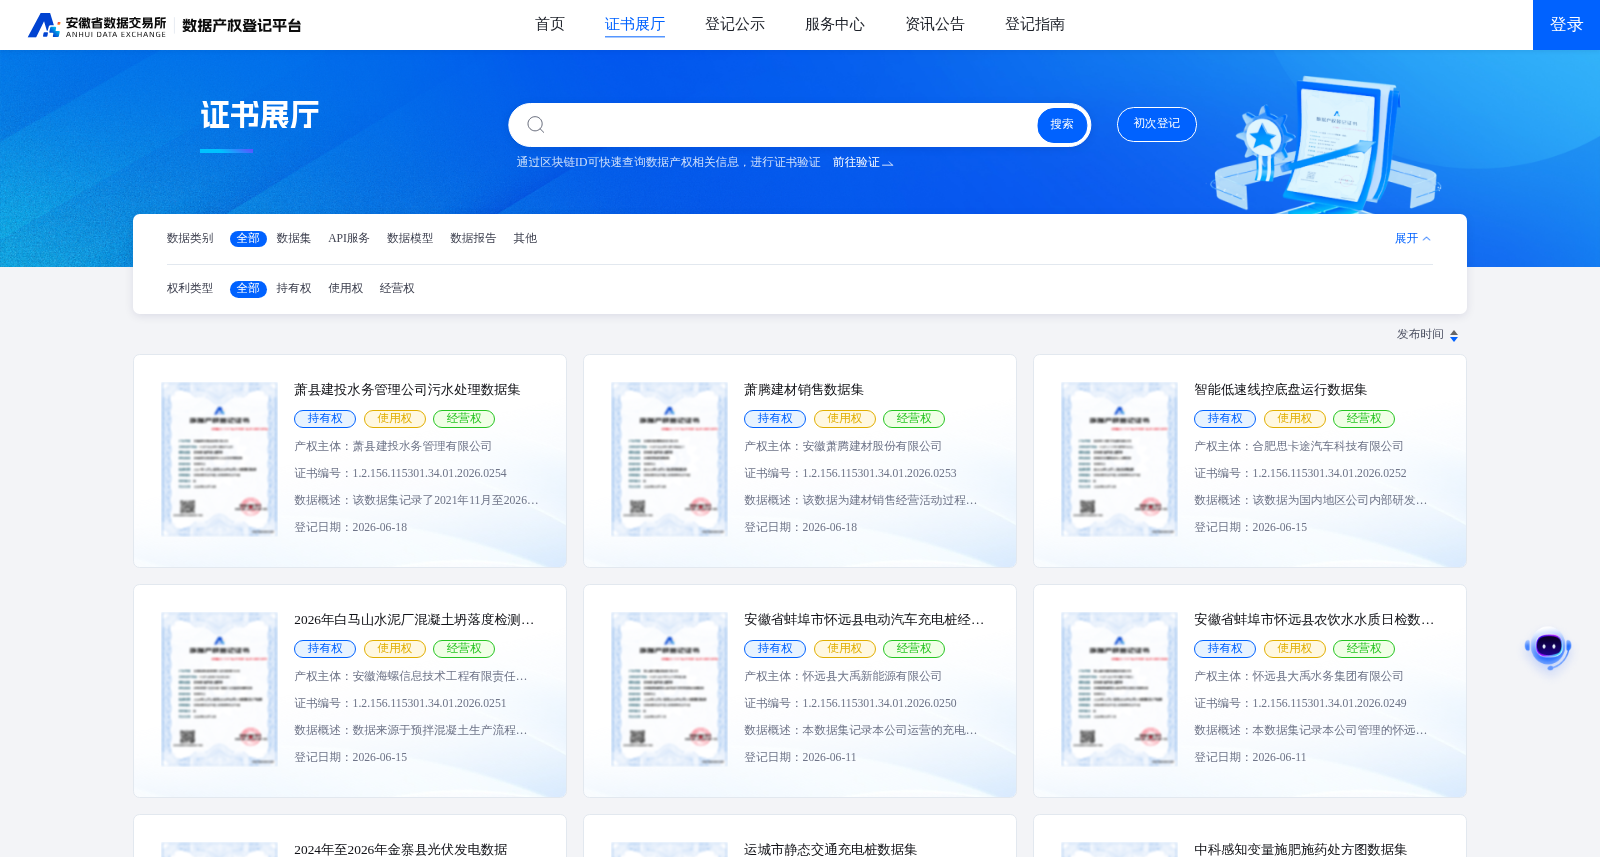Click certificate number 1.2.156.115301.34.01.2026.0251

click(430, 703)
